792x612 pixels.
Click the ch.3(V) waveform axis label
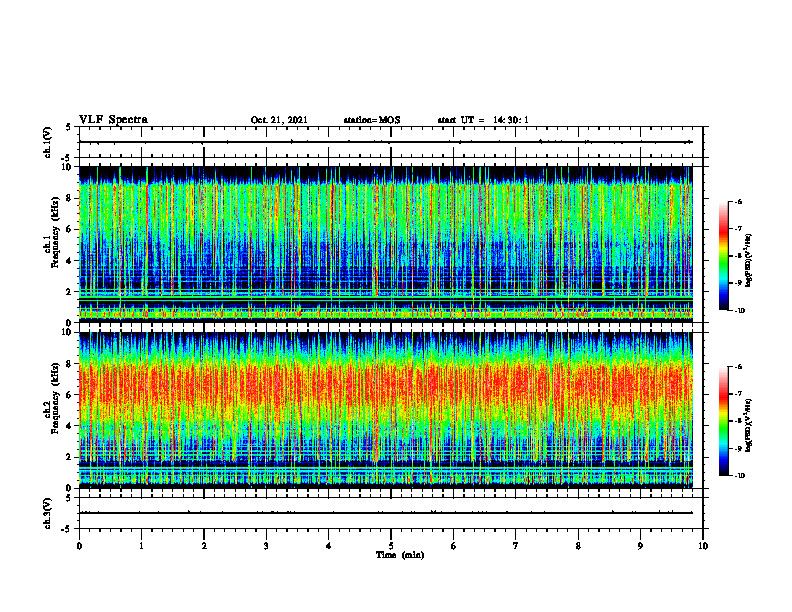[x=47, y=513]
